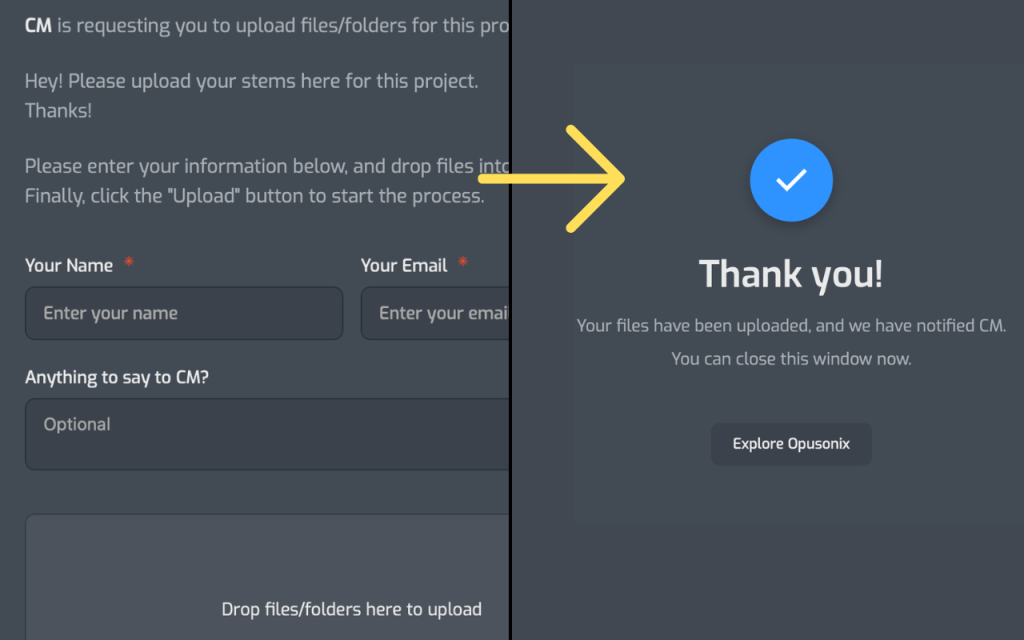Click the Optional message text box

(267, 434)
